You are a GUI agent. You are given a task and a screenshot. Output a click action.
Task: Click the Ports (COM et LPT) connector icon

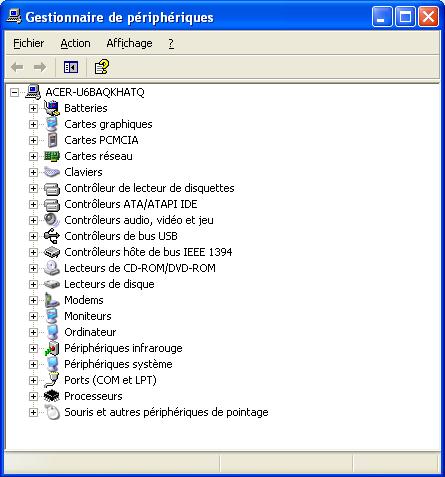pos(52,380)
